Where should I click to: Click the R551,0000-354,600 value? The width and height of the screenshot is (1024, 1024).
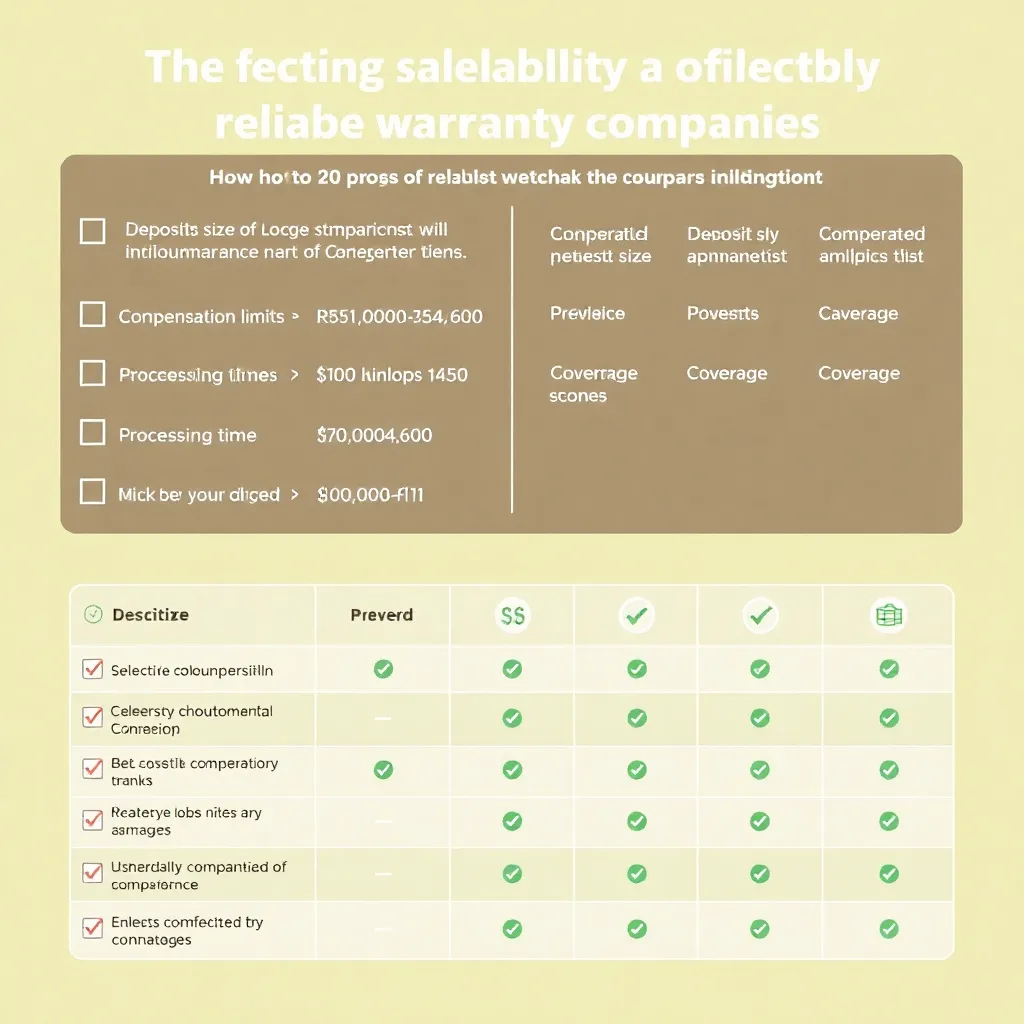pos(399,317)
